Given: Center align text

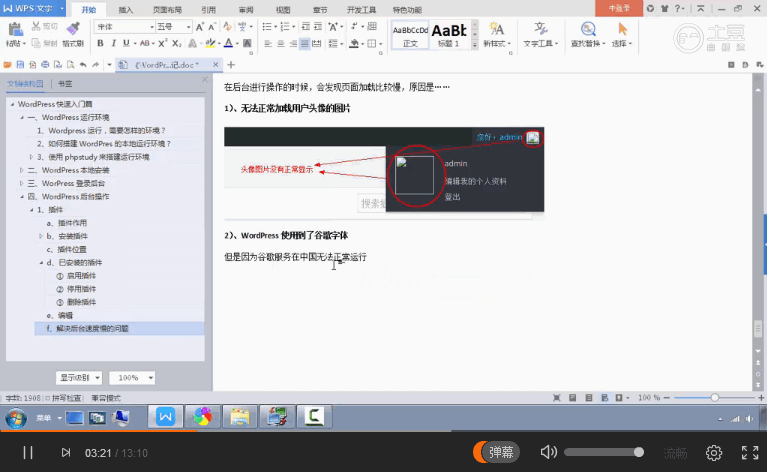Looking at the screenshot, I should [280, 44].
